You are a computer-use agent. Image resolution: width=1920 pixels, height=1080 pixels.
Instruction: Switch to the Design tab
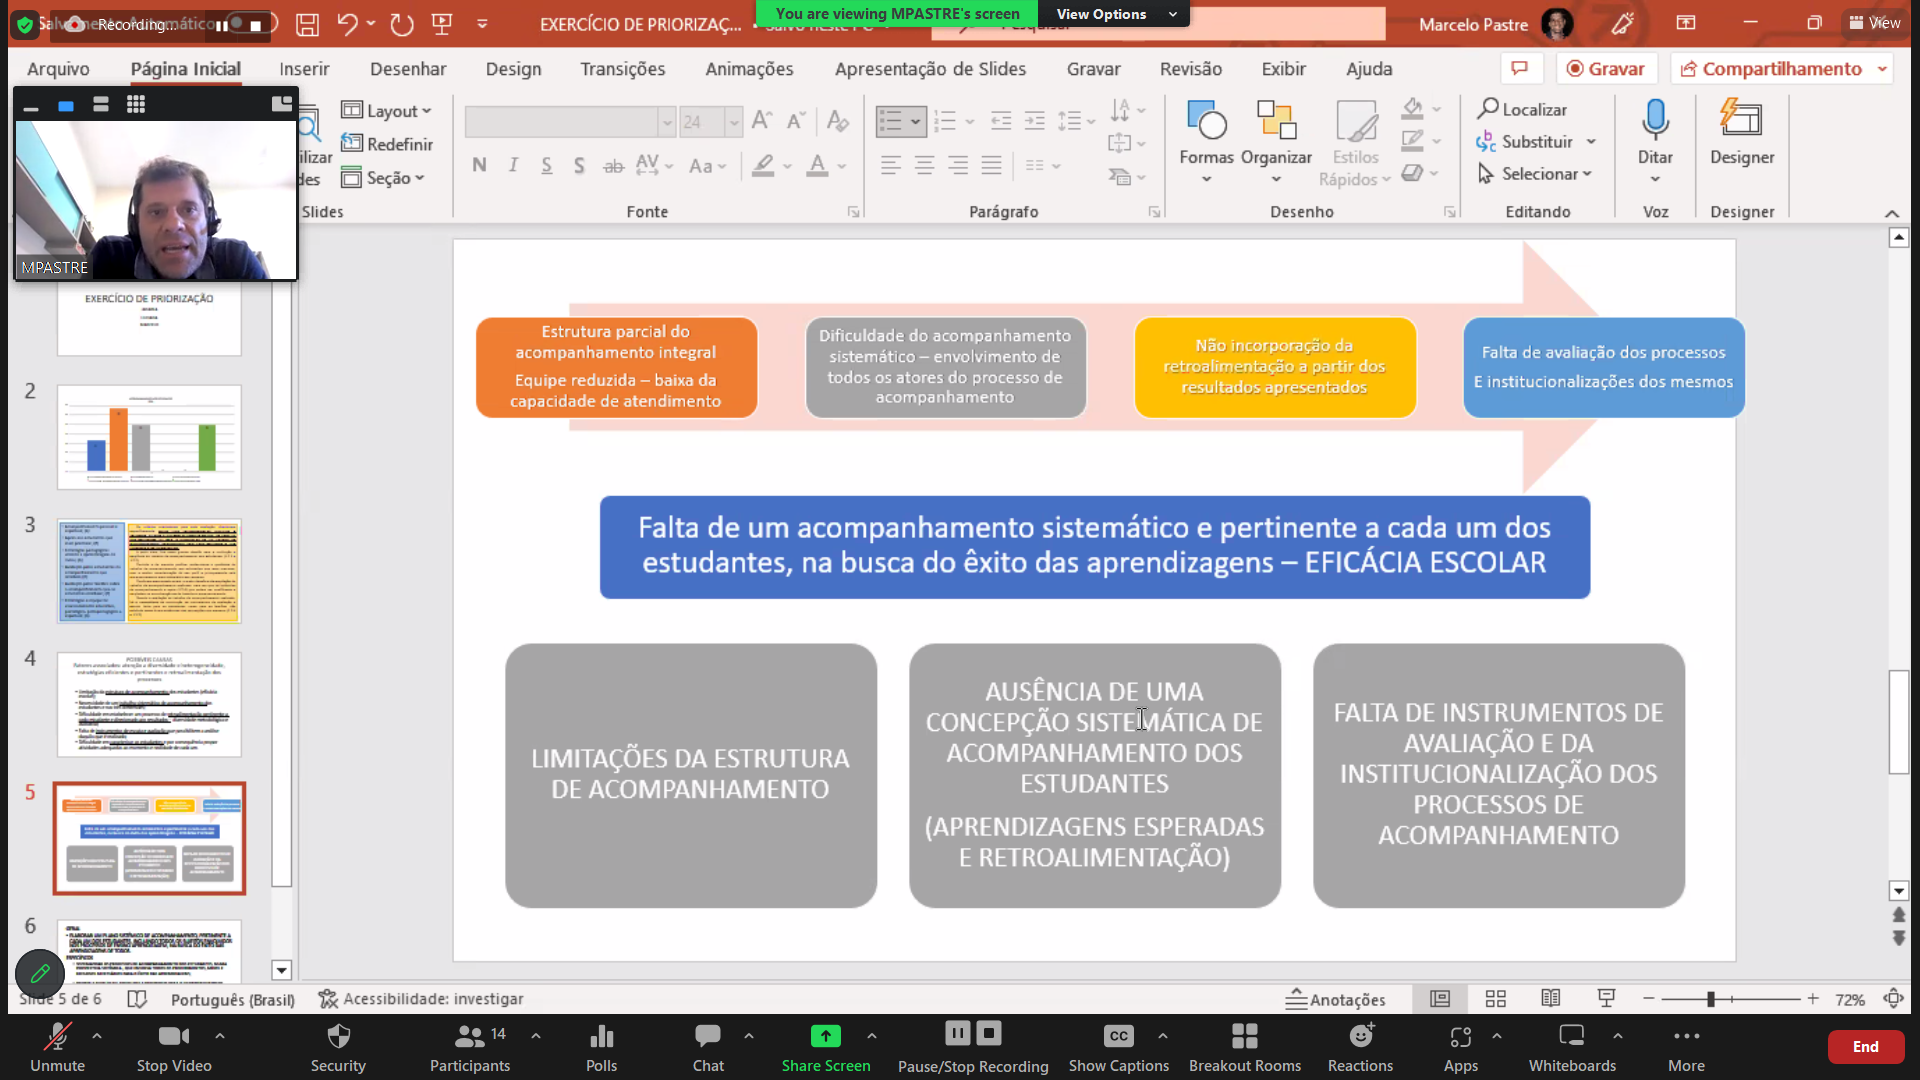pos(513,68)
